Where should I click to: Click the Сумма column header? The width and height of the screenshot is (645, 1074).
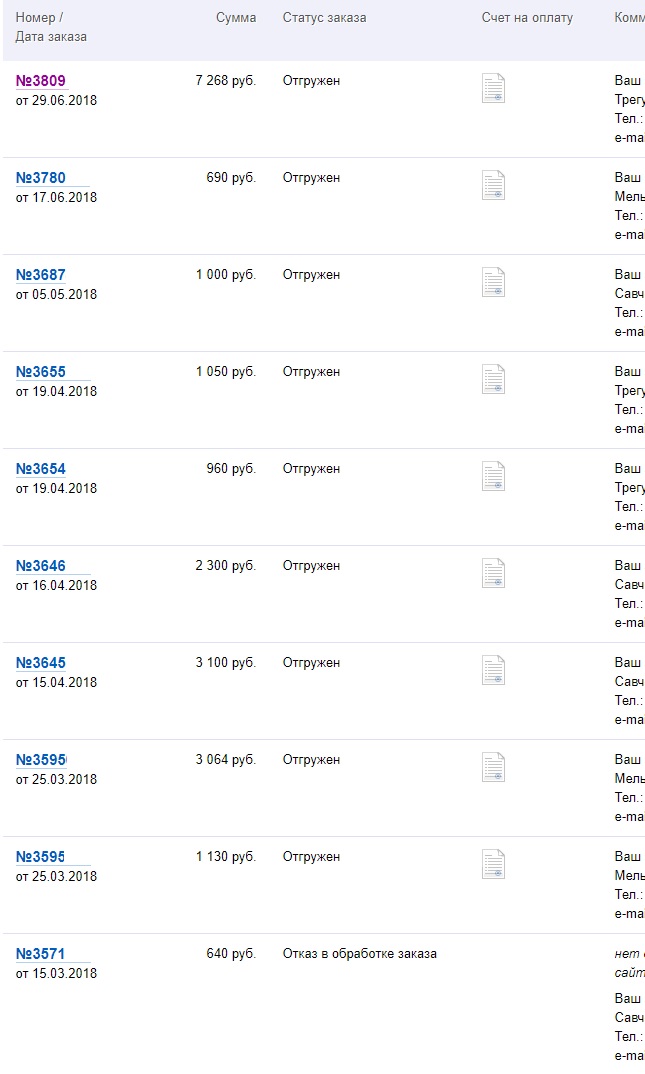pos(236,18)
